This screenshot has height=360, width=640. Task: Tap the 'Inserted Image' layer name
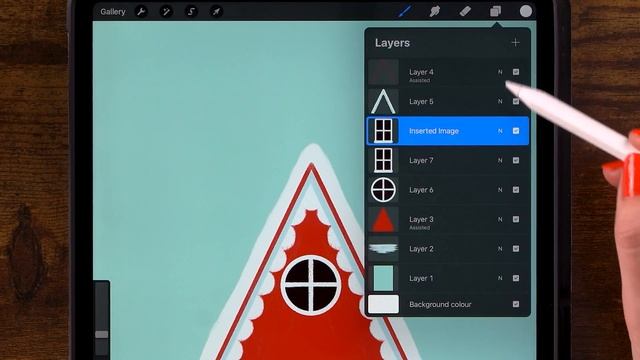coord(434,131)
